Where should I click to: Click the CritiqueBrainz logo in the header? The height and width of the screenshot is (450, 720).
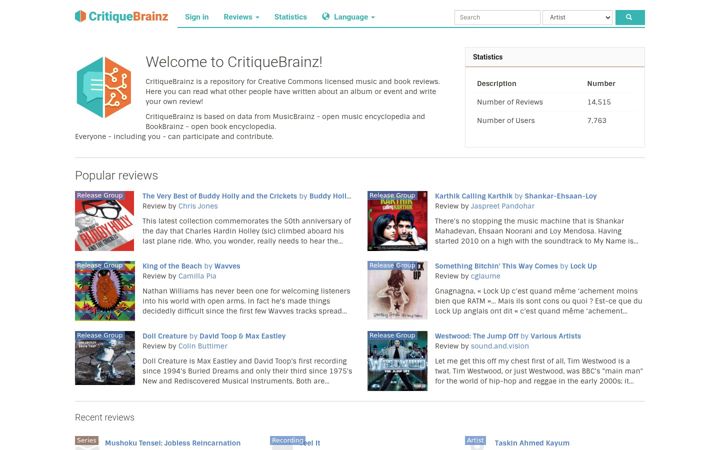[121, 17]
